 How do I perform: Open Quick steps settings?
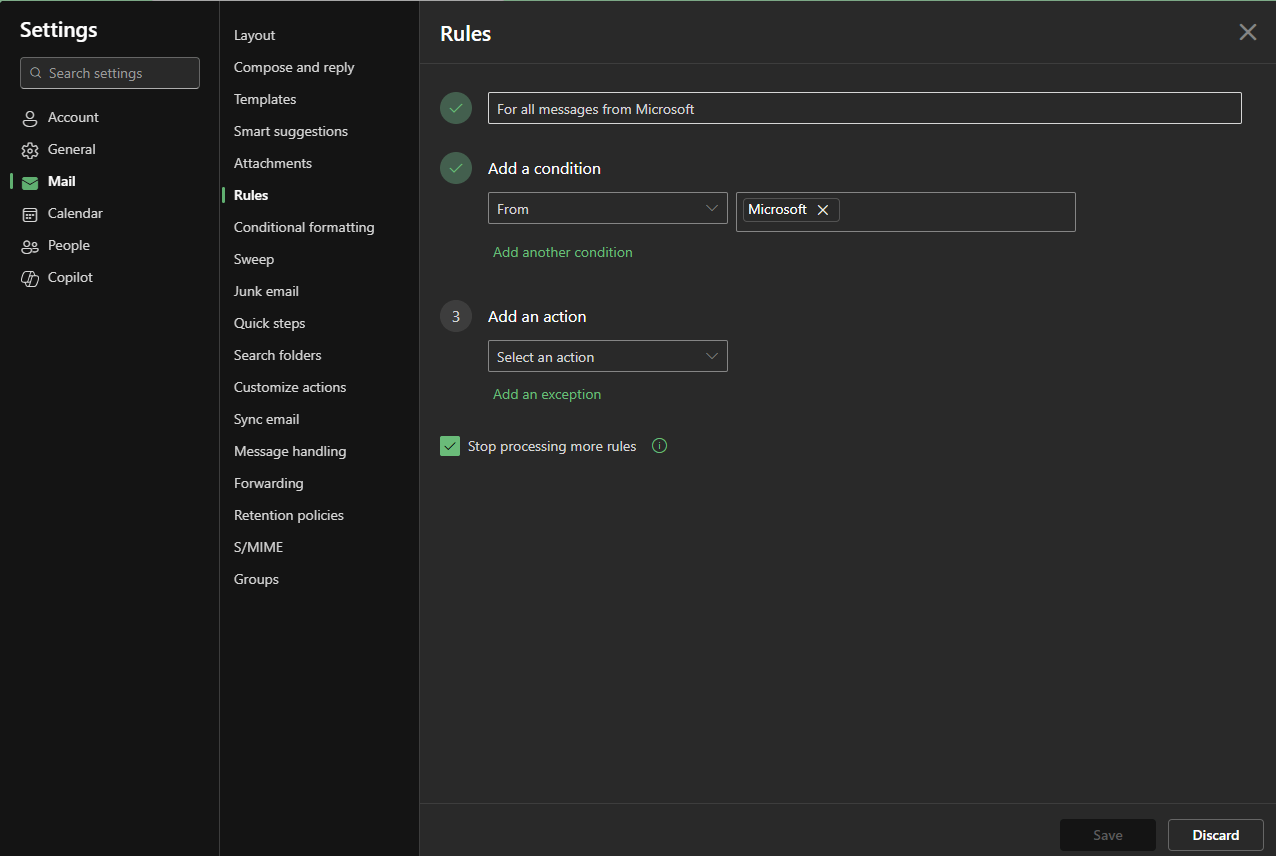pos(269,323)
